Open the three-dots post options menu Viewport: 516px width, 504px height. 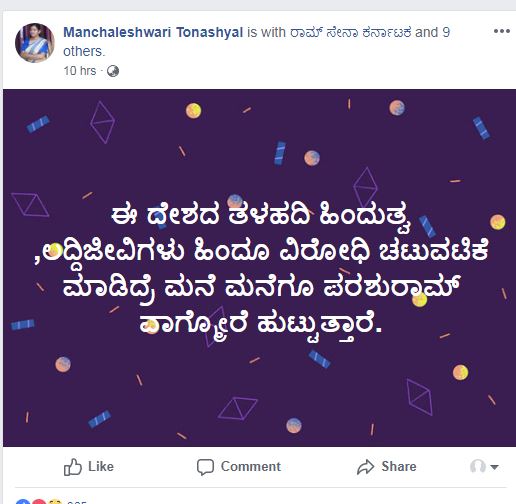(502, 31)
